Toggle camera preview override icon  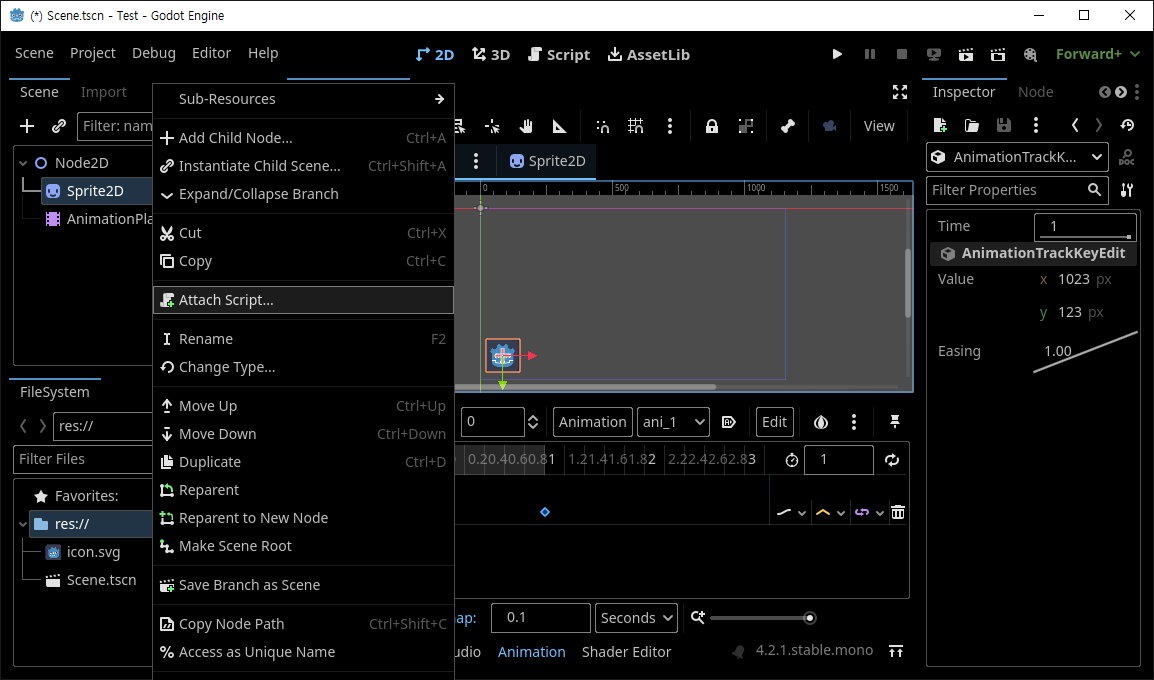point(829,126)
